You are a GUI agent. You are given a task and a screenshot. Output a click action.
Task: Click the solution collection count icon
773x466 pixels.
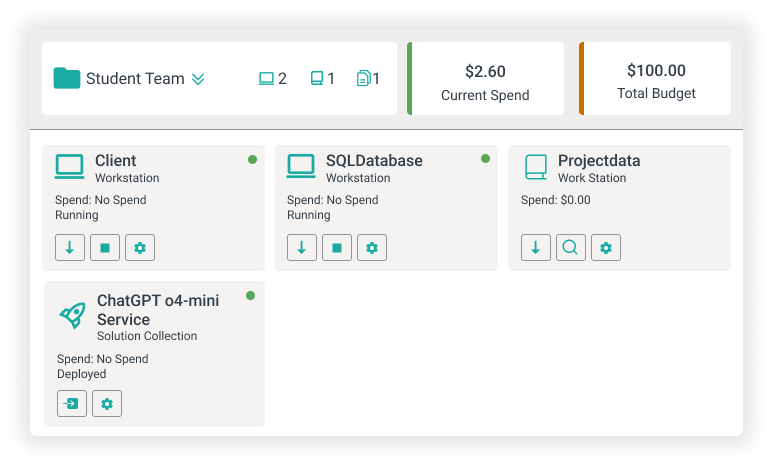[363, 78]
